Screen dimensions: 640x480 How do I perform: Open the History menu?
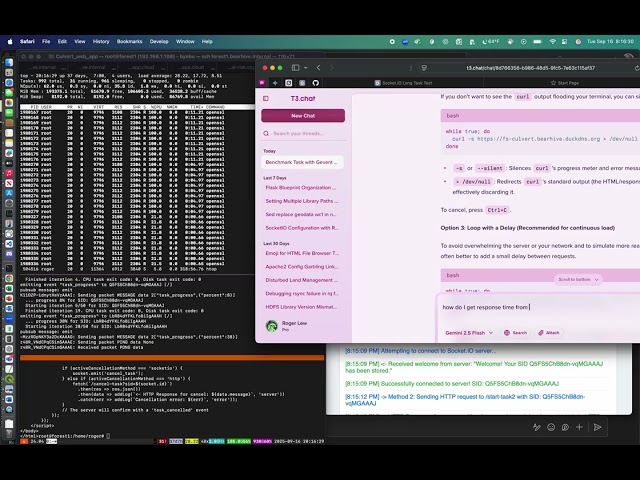[101, 42]
